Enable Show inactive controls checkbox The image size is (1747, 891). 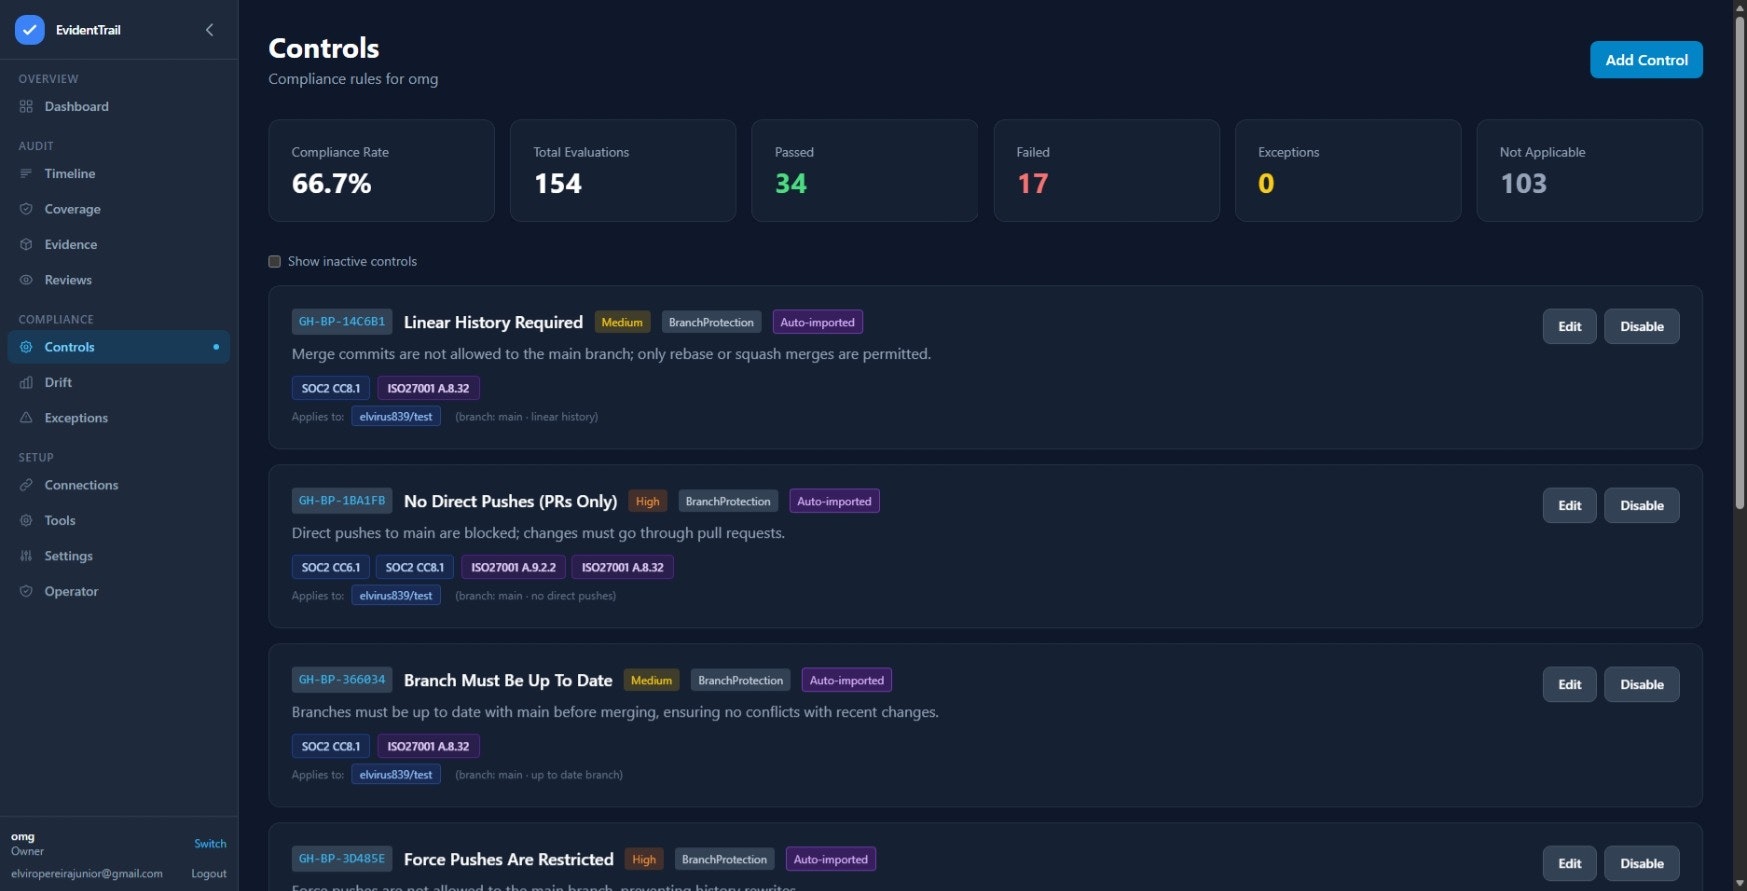coord(274,262)
